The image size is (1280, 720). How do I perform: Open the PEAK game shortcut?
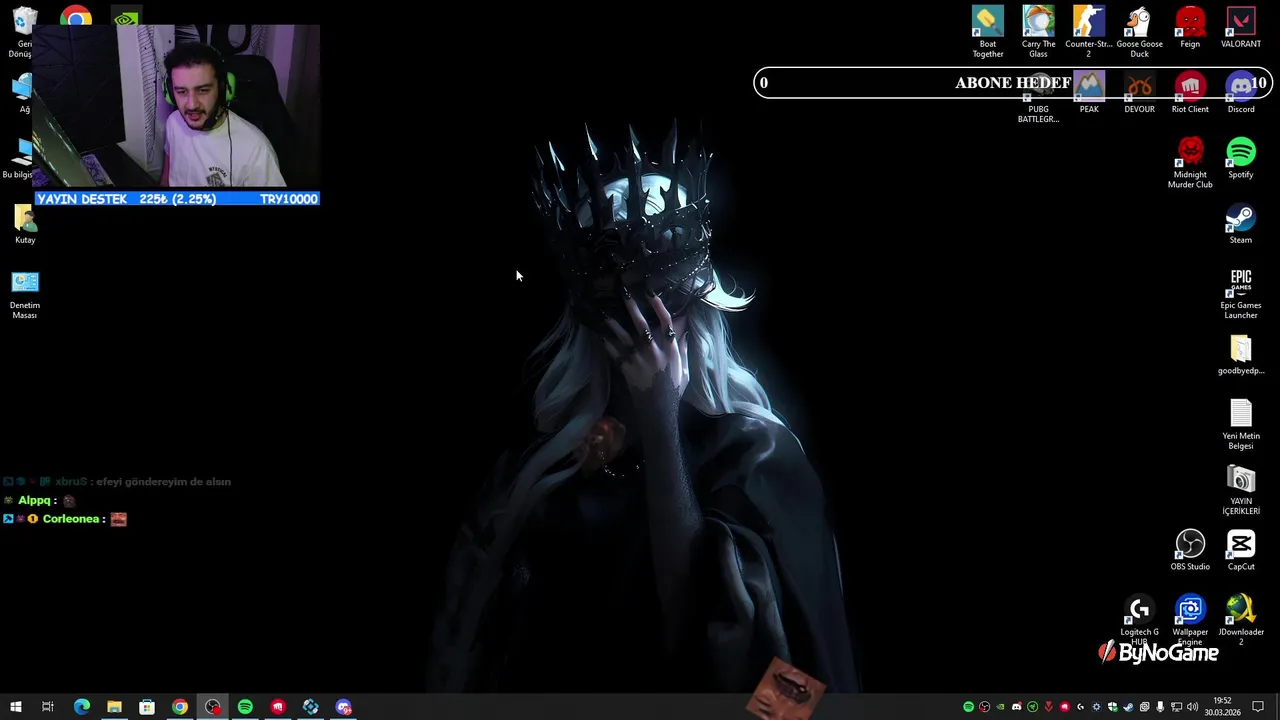point(1089,93)
